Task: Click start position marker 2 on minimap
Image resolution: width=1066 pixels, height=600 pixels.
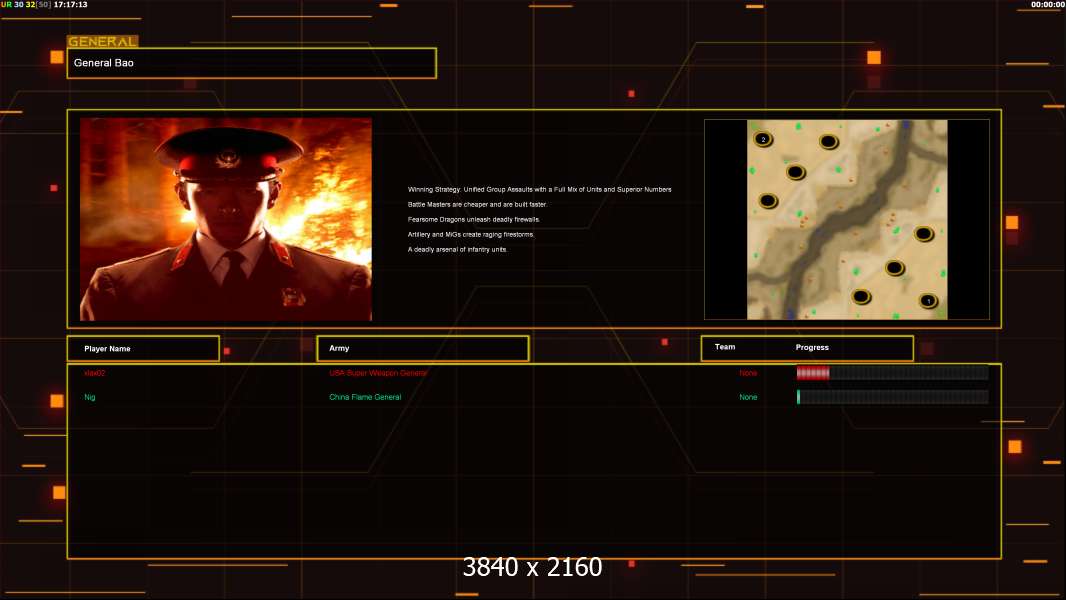Action: 763,139
